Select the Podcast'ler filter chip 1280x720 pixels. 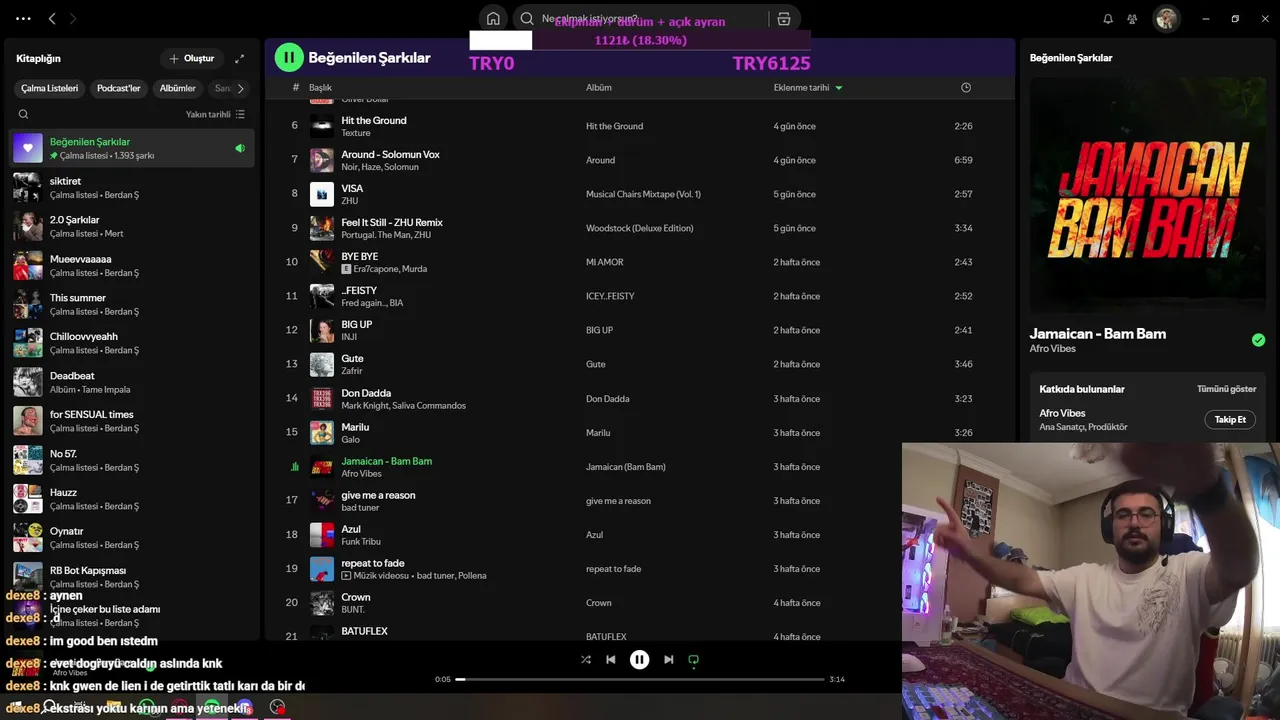click(118, 88)
